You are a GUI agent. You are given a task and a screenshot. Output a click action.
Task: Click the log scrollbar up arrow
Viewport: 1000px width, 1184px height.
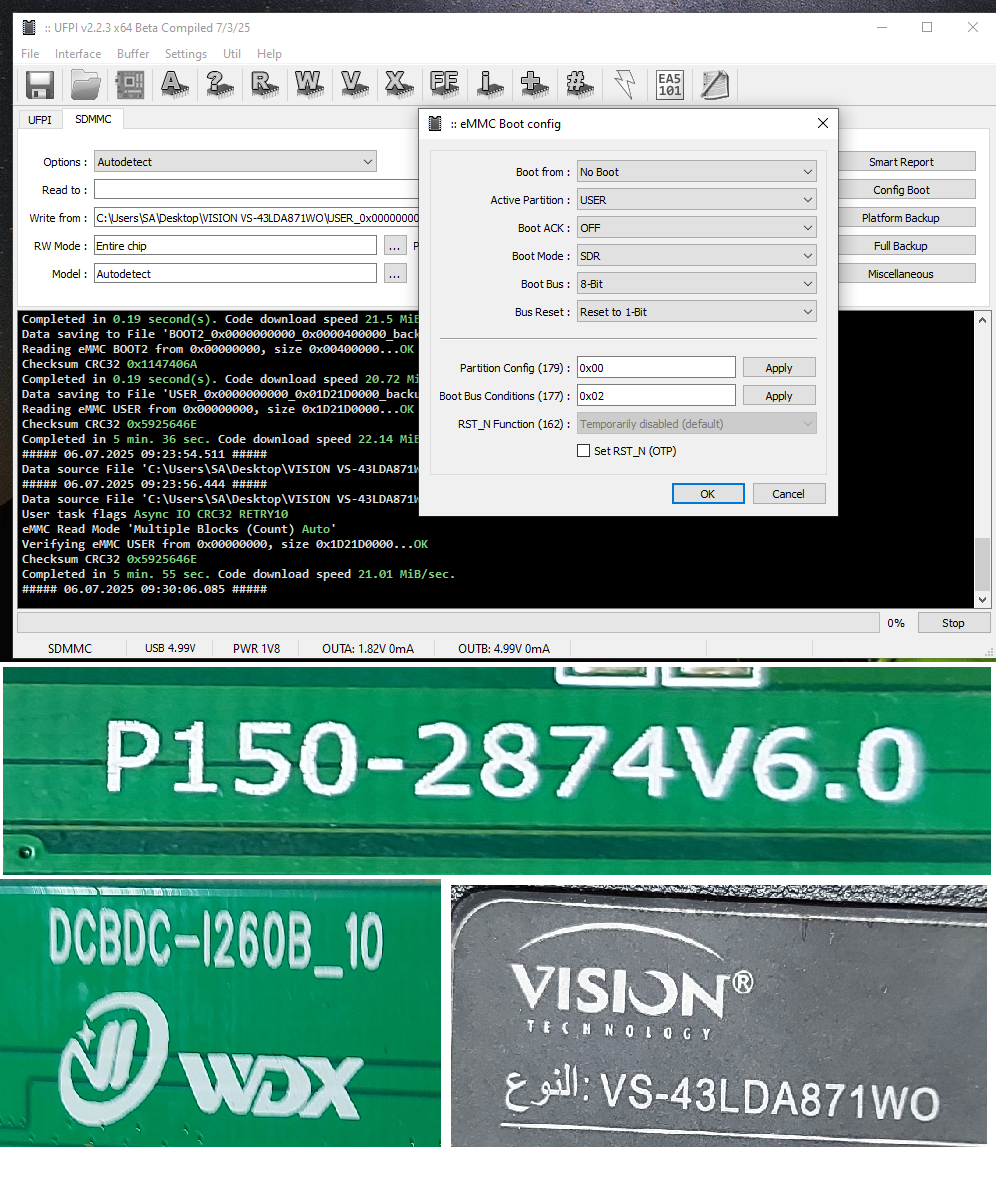point(982,320)
